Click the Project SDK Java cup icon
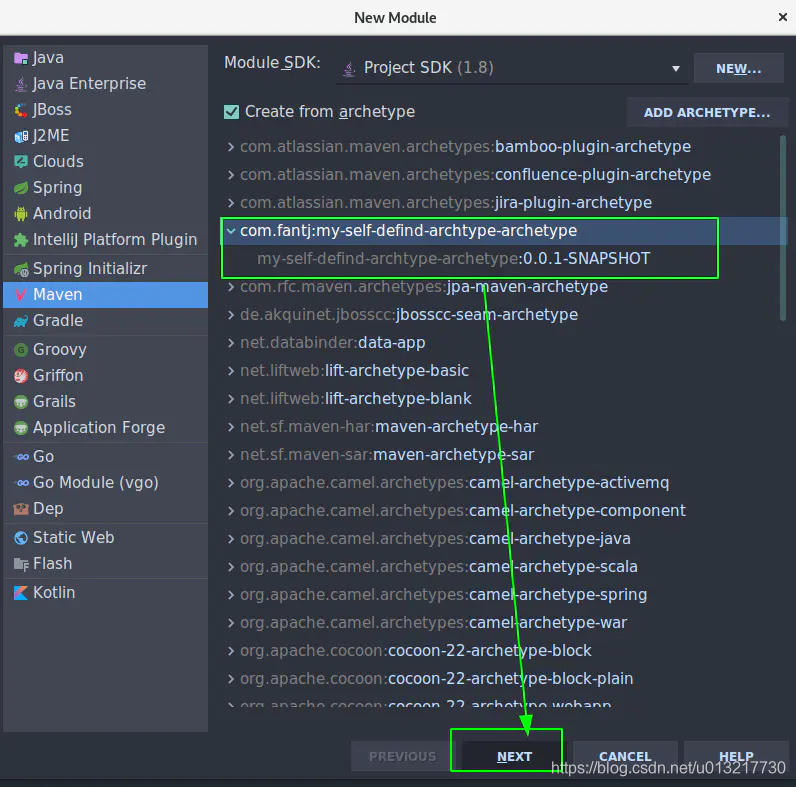The image size is (796, 787). (x=349, y=69)
